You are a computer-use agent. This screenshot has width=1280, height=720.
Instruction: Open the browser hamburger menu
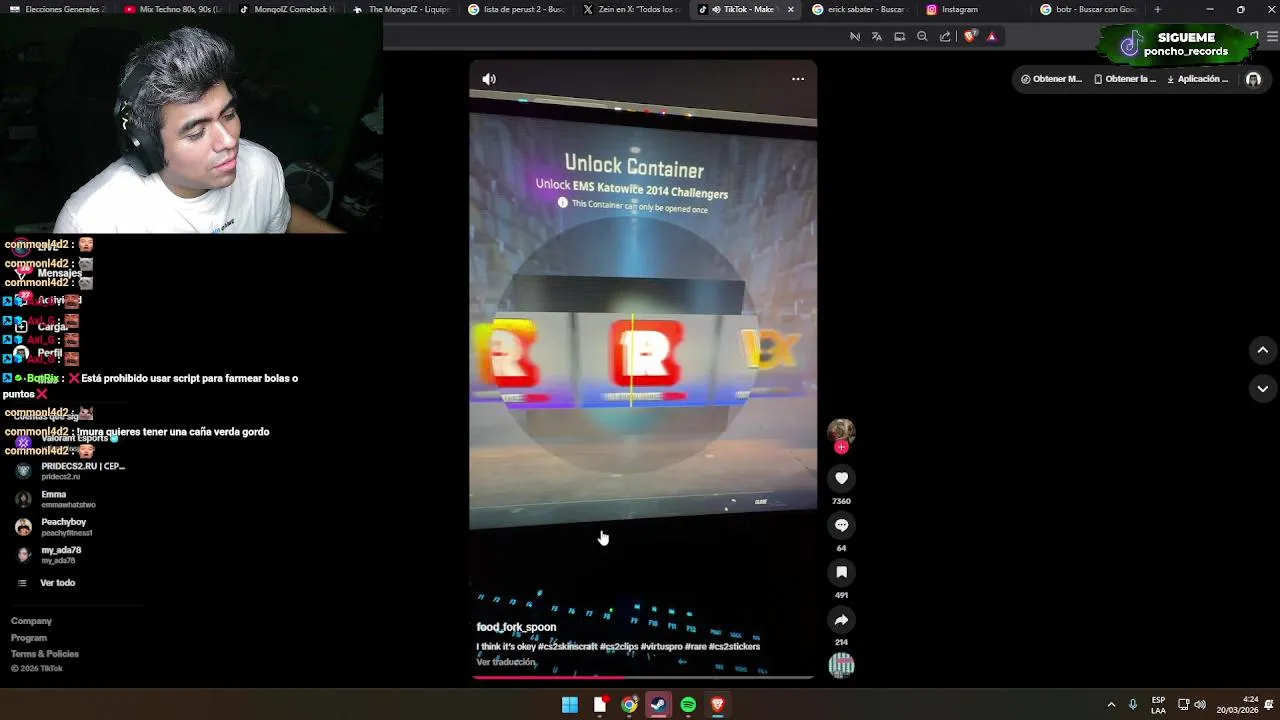[1272, 36]
